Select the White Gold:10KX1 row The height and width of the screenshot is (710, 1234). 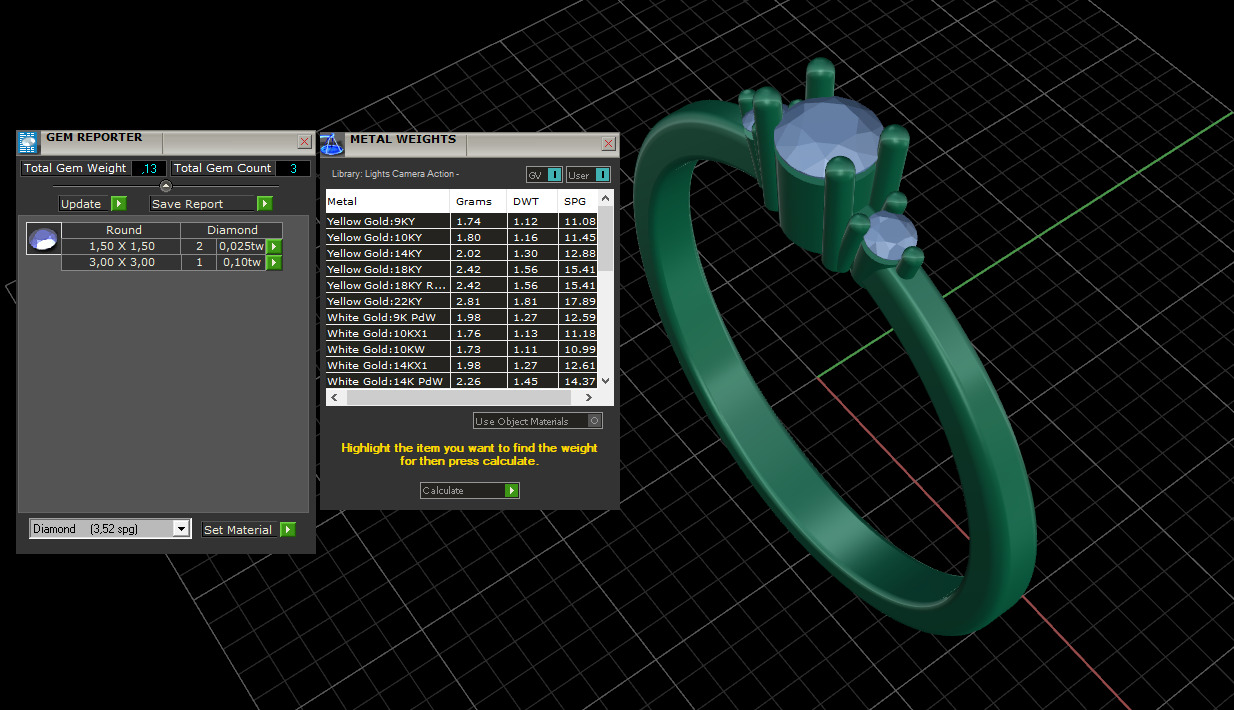click(x=461, y=333)
